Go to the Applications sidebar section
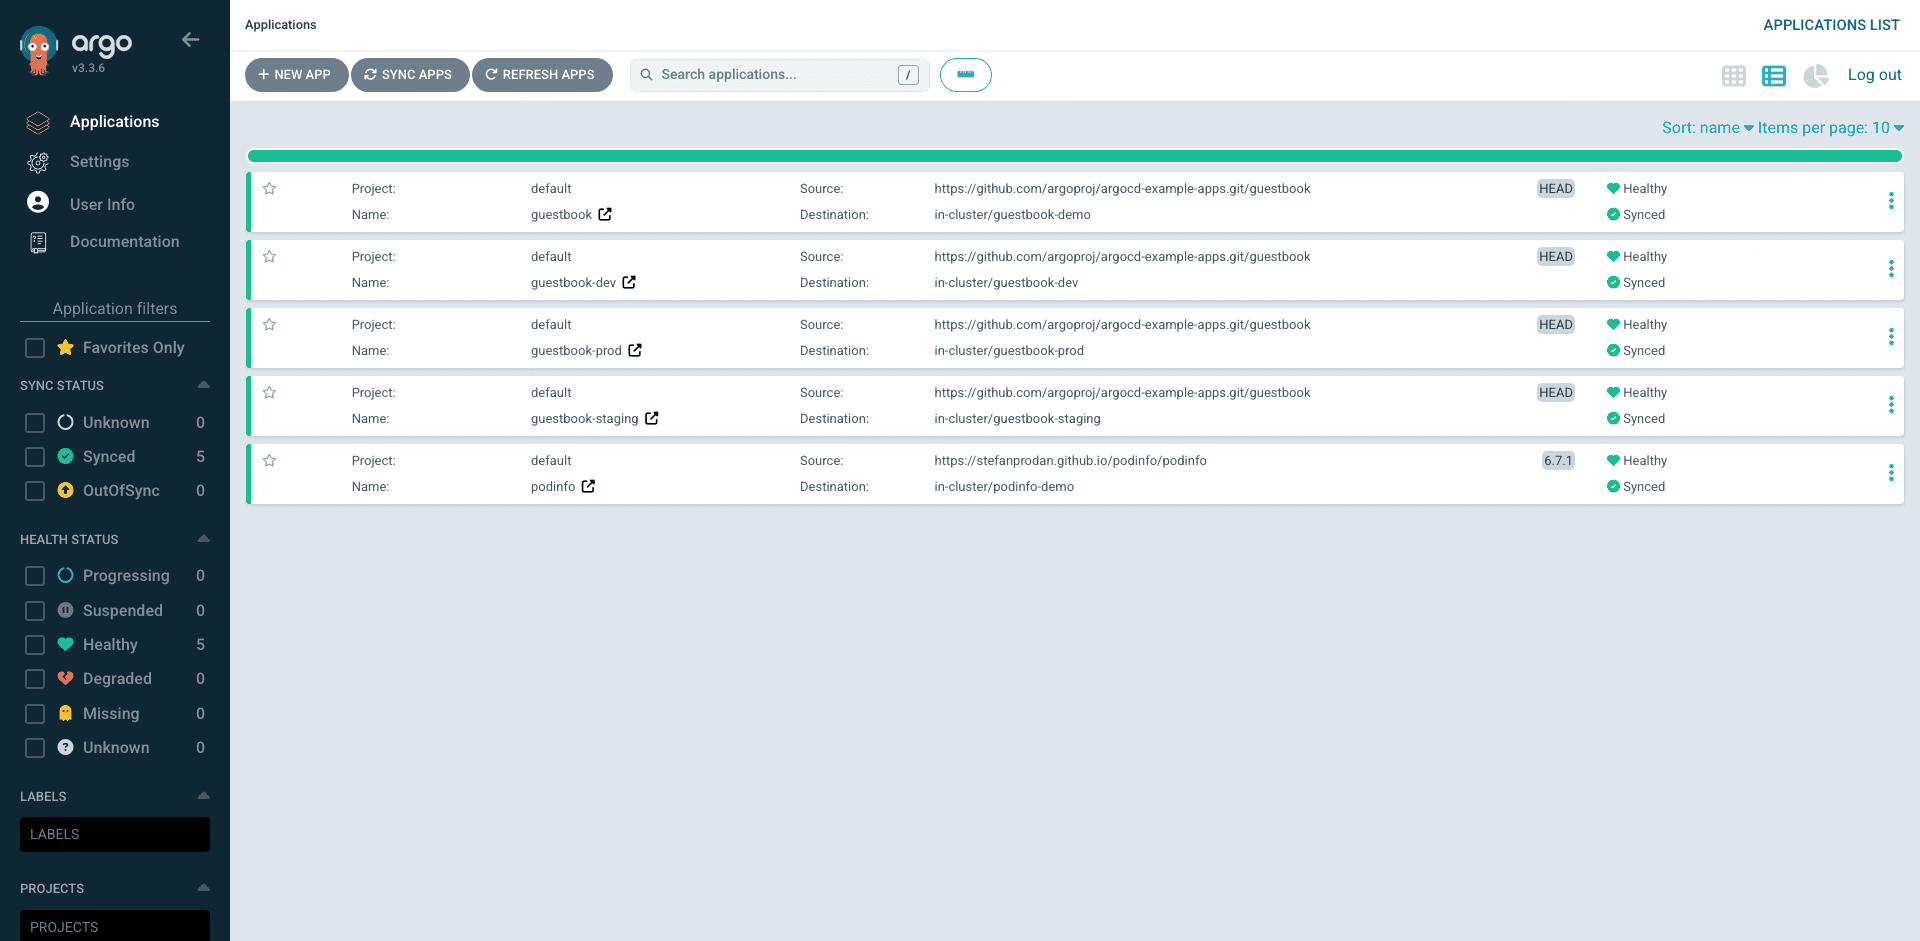This screenshot has height=941, width=1920. (x=114, y=121)
